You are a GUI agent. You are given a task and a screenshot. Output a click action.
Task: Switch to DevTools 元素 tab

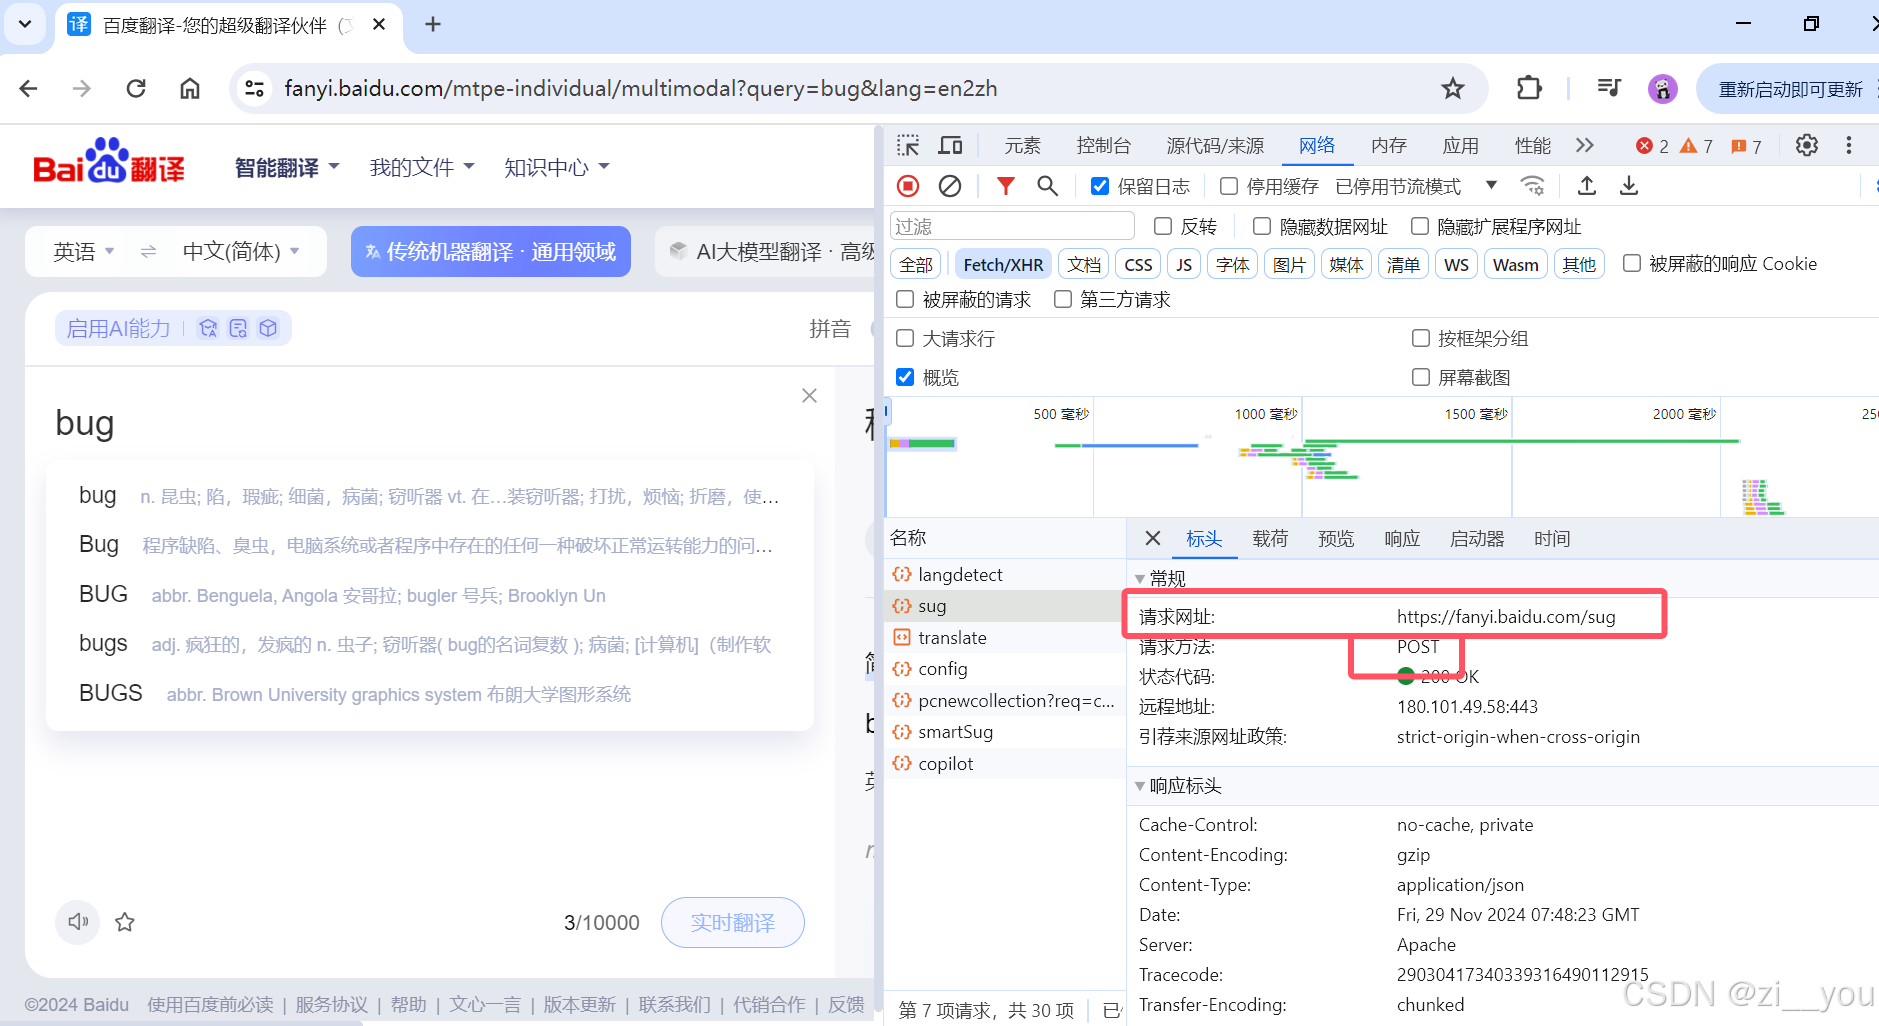pyautogui.click(x=1022, y=146)
